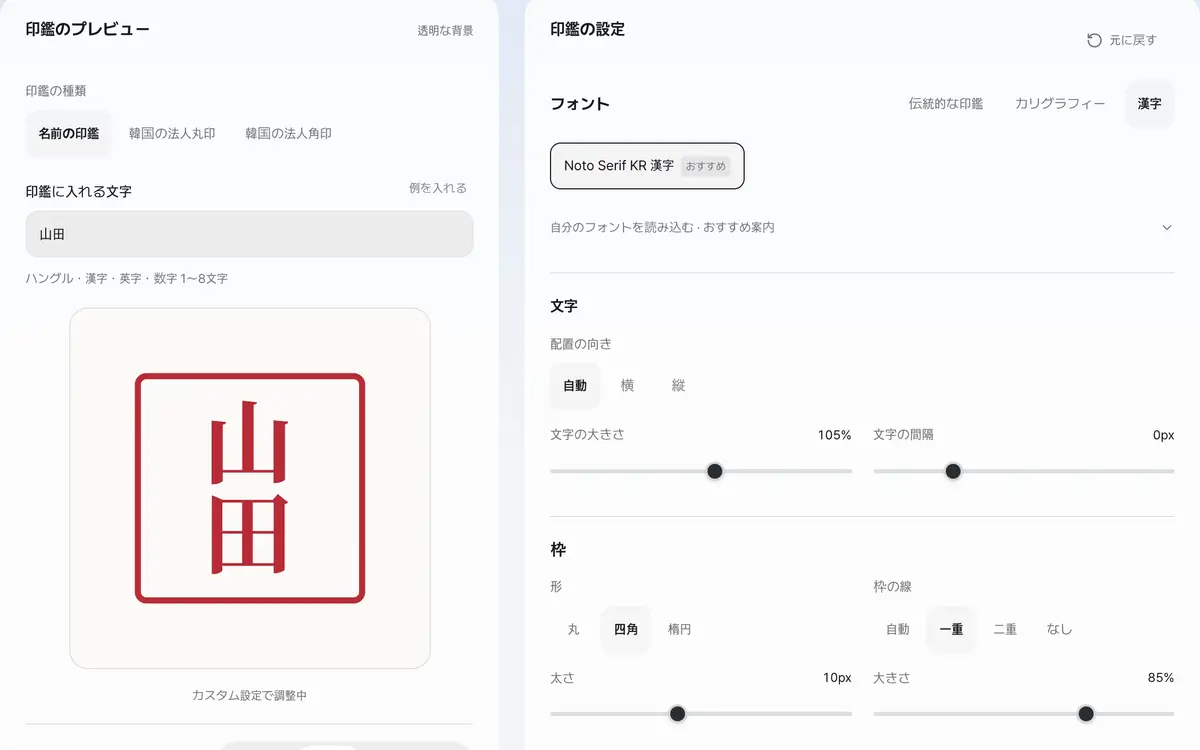The height and width of the screenshot is (750, 1200).
Task: Click the 85% frame size value
Action: tap(1161, 678)
